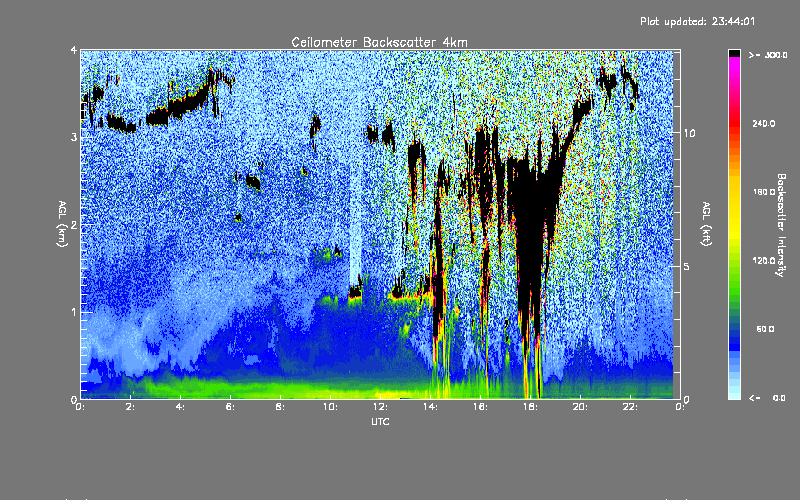Click the "240.0" colorbar label

[764, 123]
